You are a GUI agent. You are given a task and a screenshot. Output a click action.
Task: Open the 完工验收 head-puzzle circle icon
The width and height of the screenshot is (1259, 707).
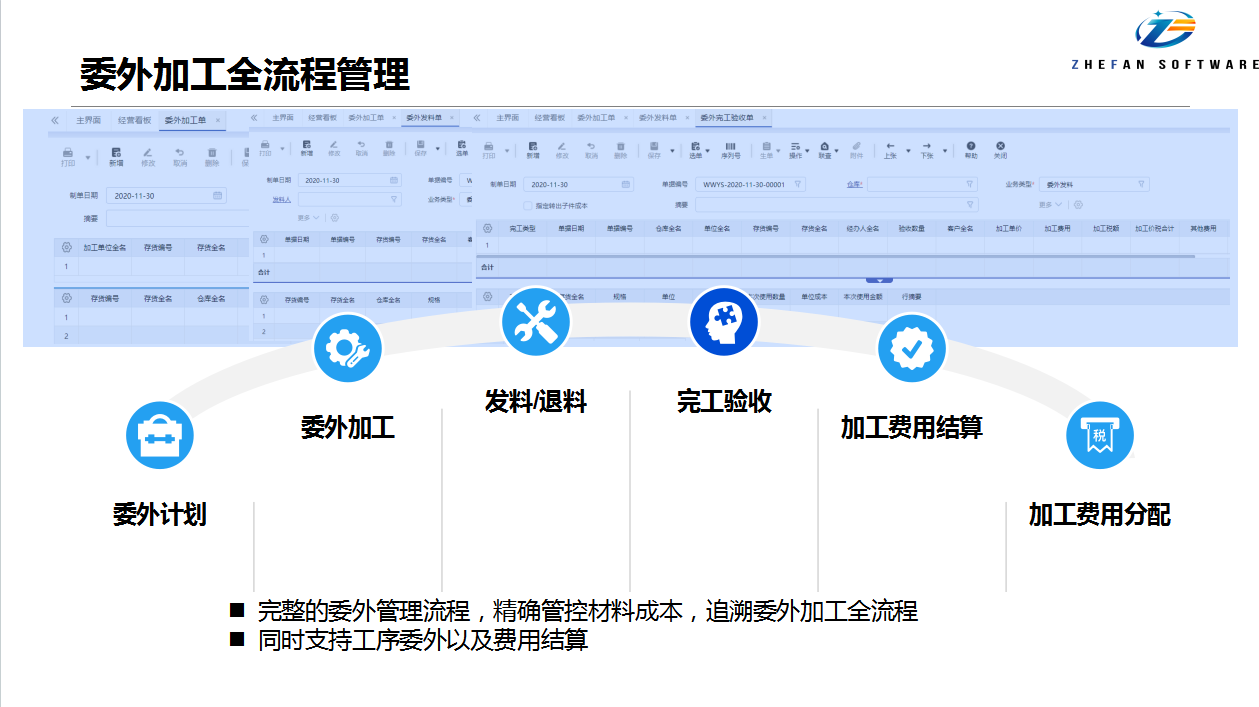click(x=724, y=322)
